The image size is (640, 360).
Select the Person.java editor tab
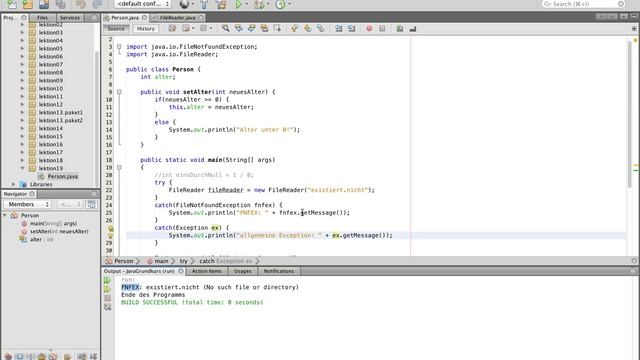[125, 18]
